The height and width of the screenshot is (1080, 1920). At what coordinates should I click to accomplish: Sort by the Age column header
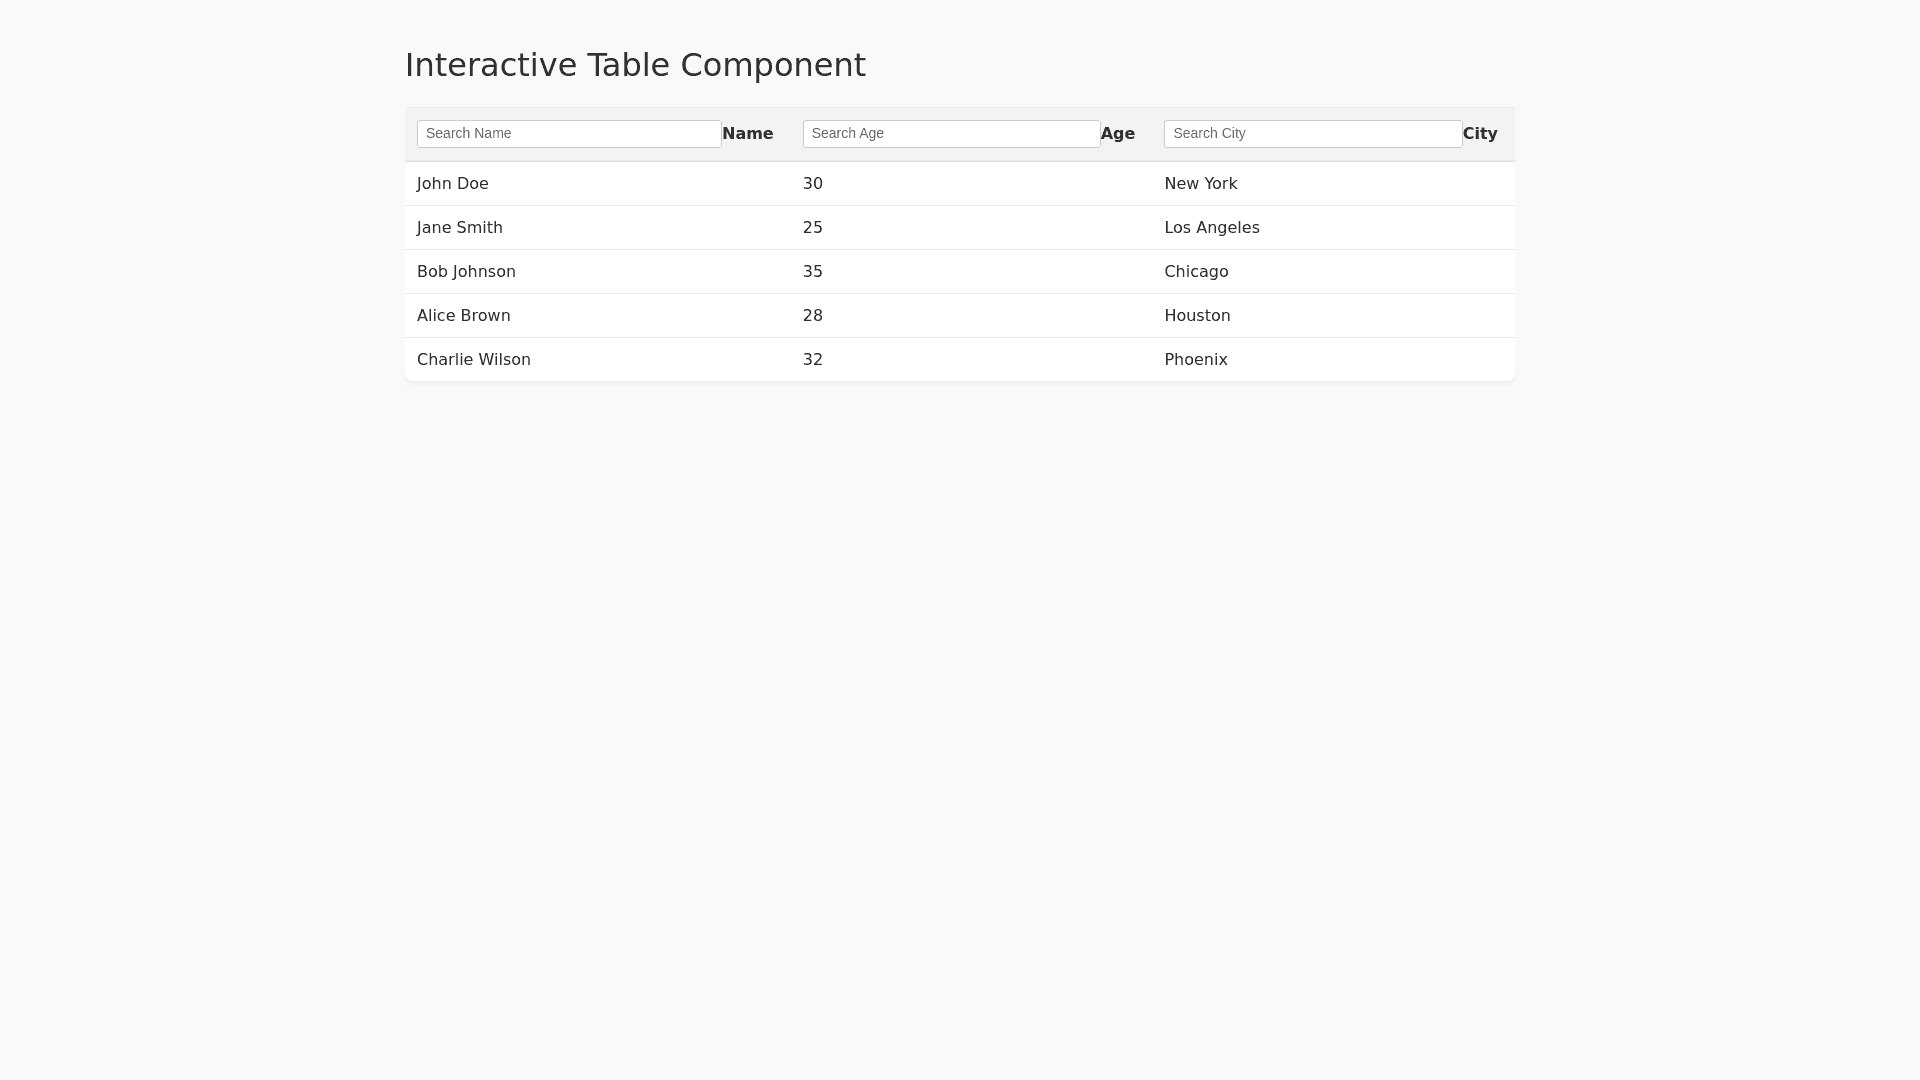coord(1117,134)
